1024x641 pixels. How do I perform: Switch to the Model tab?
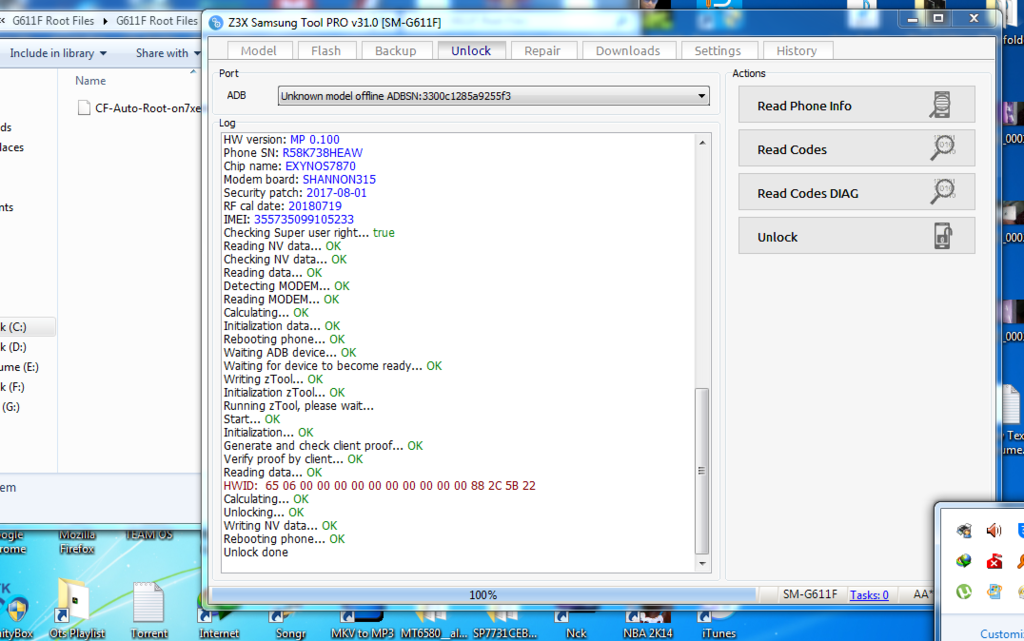click(x=259, y=50)
